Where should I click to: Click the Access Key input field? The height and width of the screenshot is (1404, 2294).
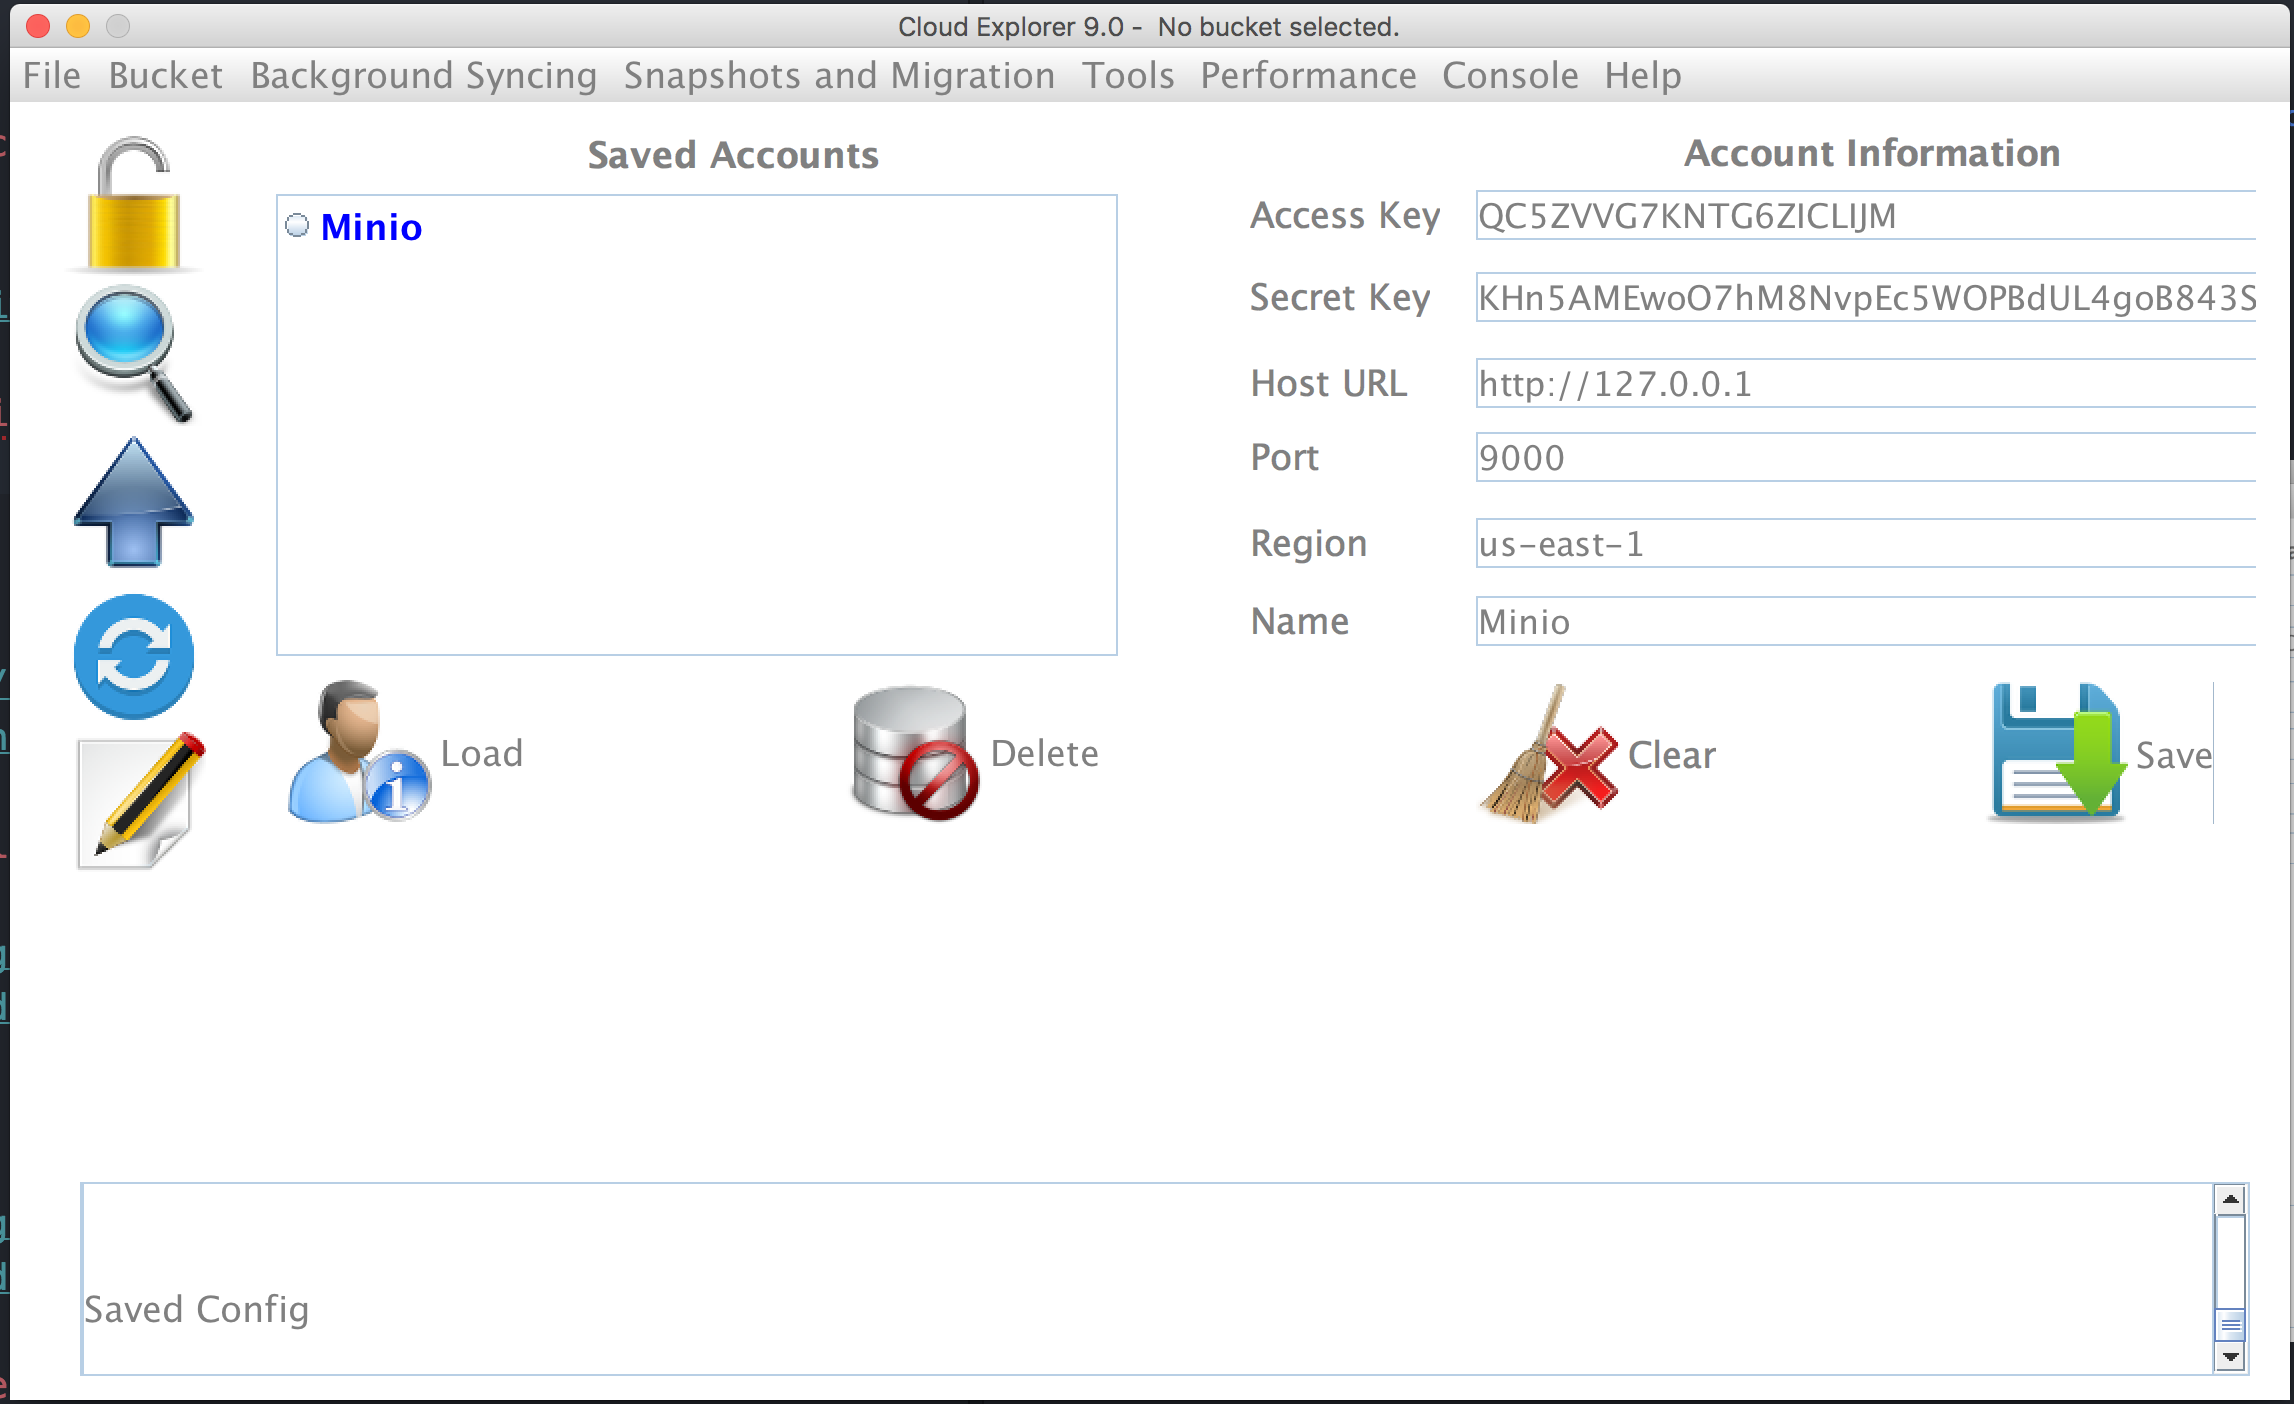pos(1865,216)
